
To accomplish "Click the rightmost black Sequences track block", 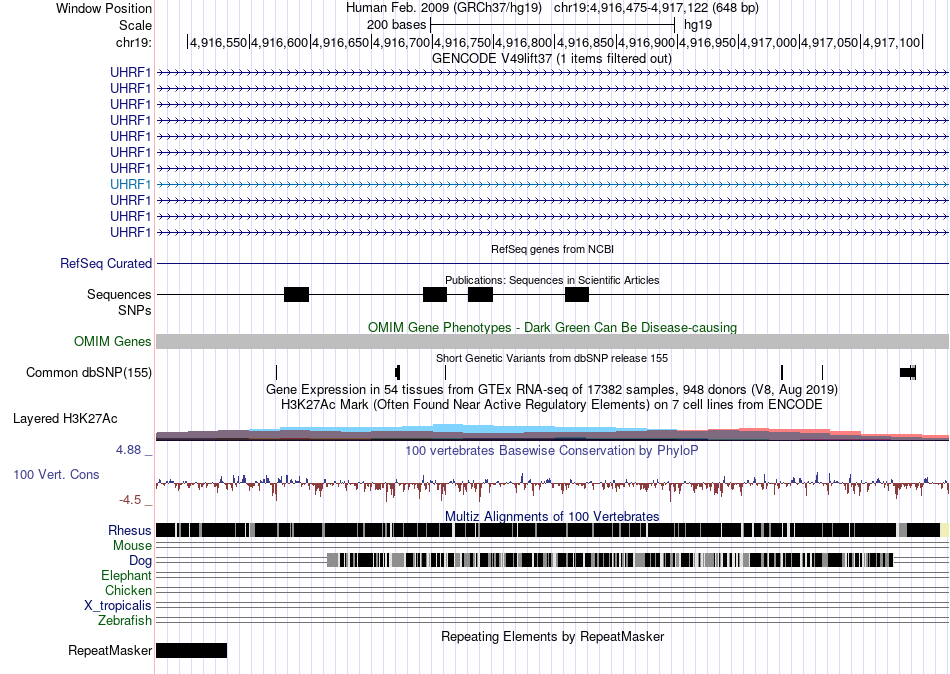I will [577, 295].
